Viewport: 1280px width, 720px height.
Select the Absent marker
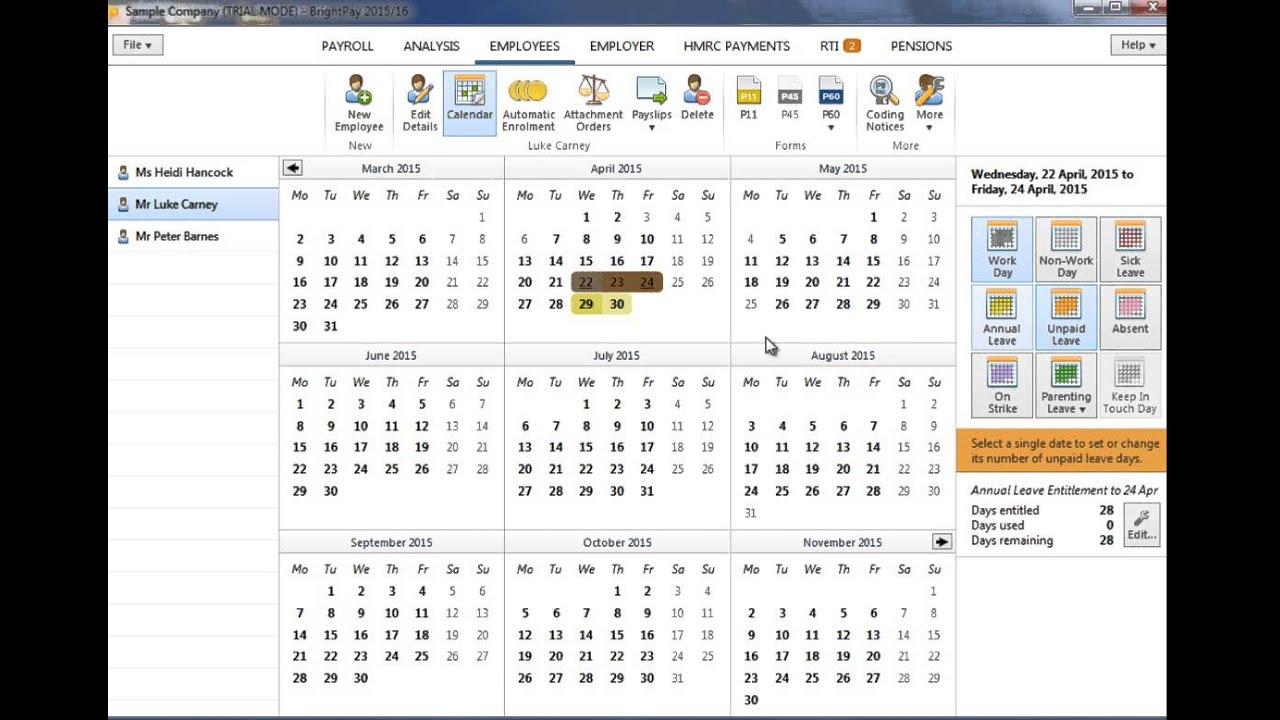tap(1130, 317)
